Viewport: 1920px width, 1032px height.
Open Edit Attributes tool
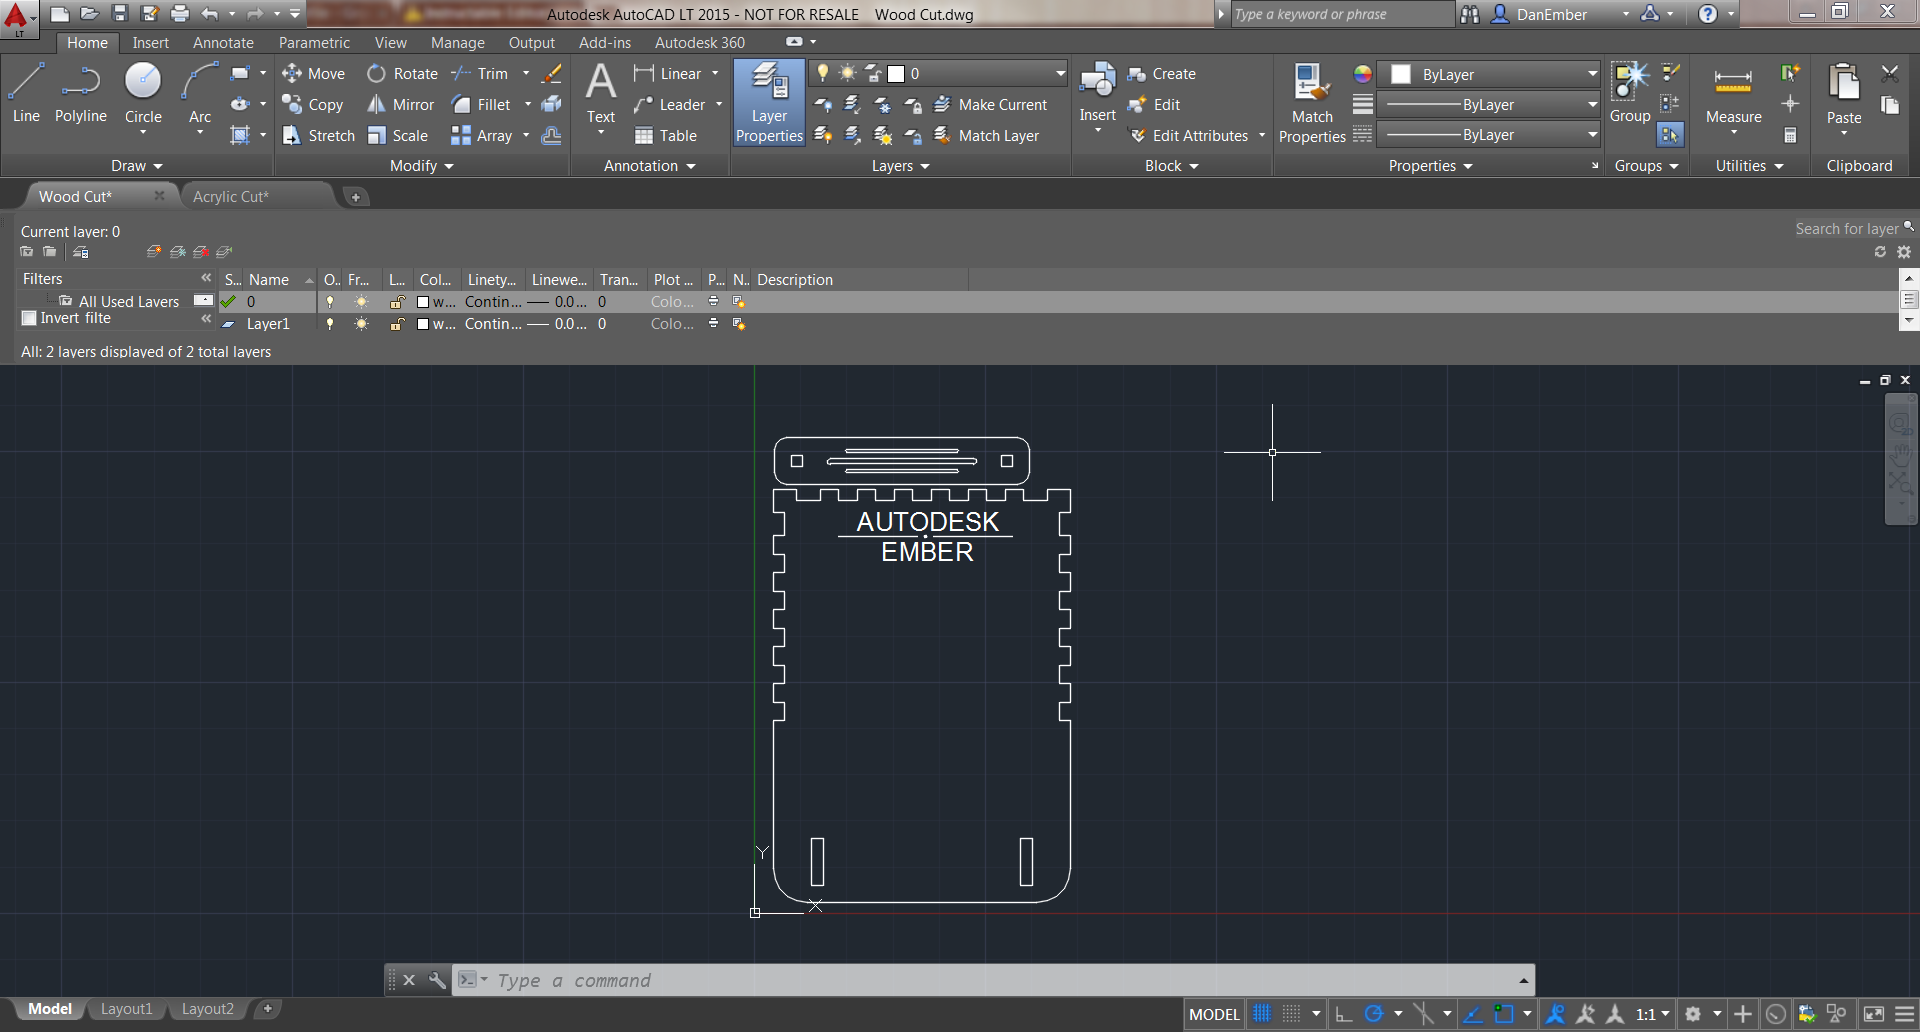coord(1190,136)
